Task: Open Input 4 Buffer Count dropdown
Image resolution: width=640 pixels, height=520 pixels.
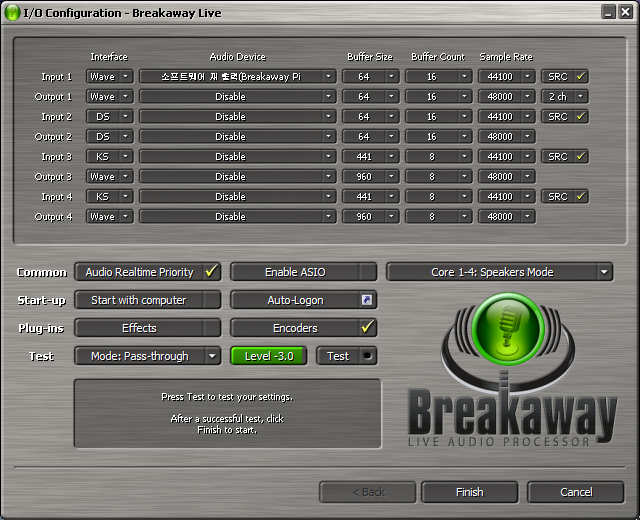Action: coord(438,196)
